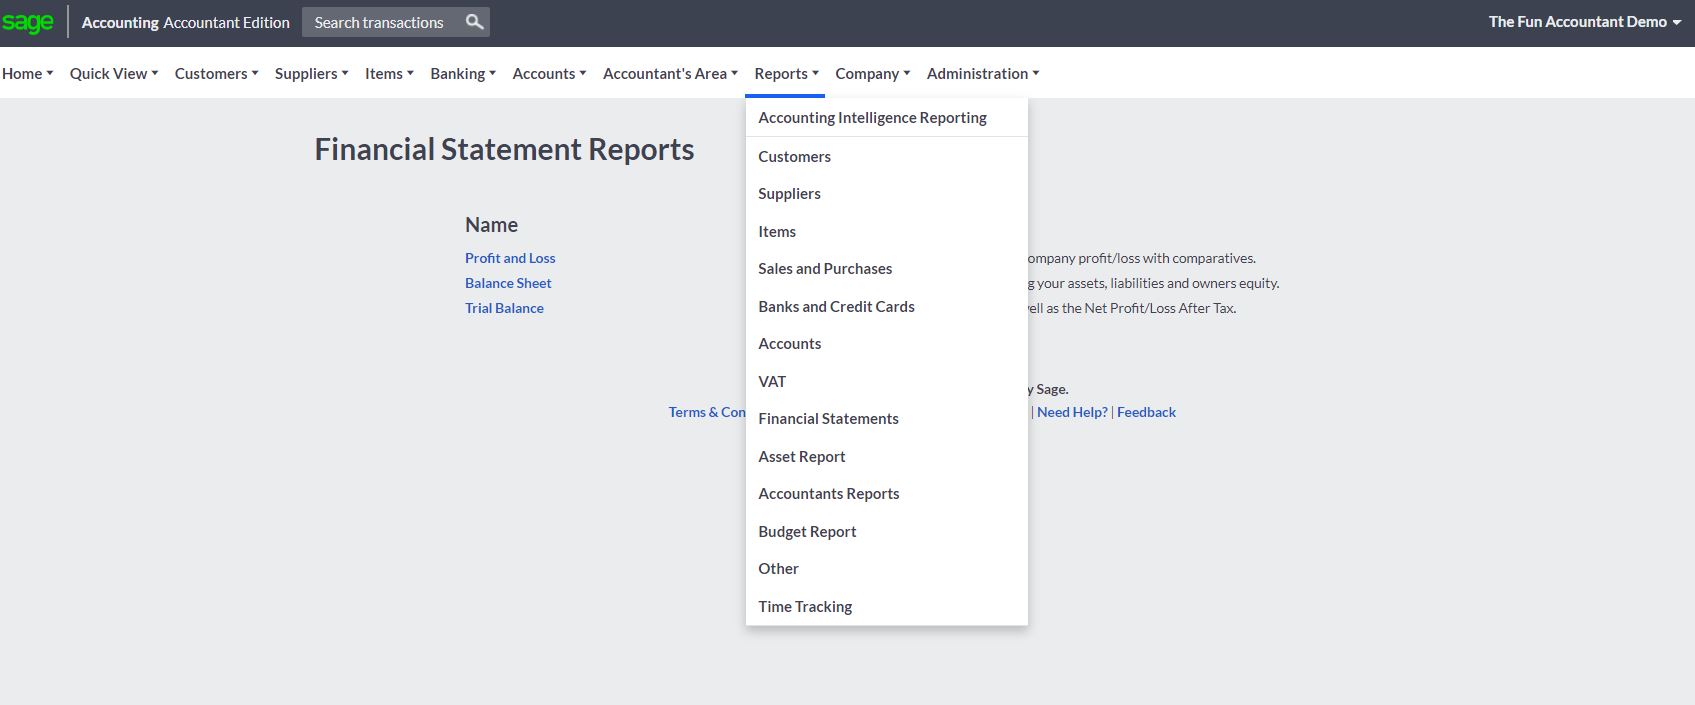Open the Administration menu

tap(983, 73)
